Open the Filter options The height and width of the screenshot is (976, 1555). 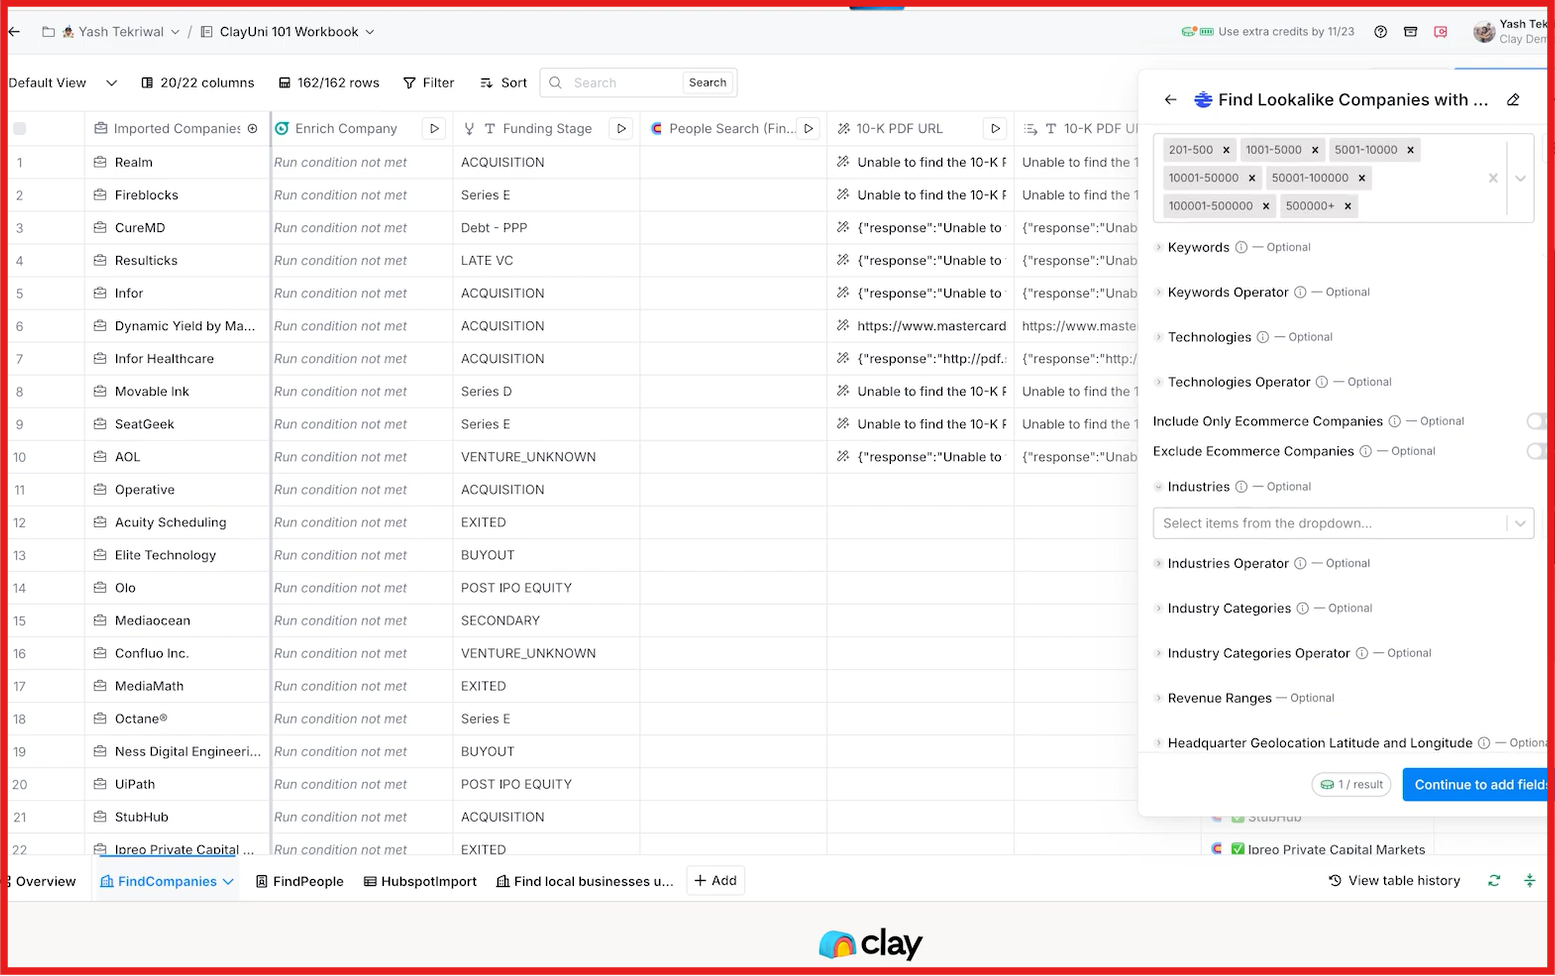(428, 83)
